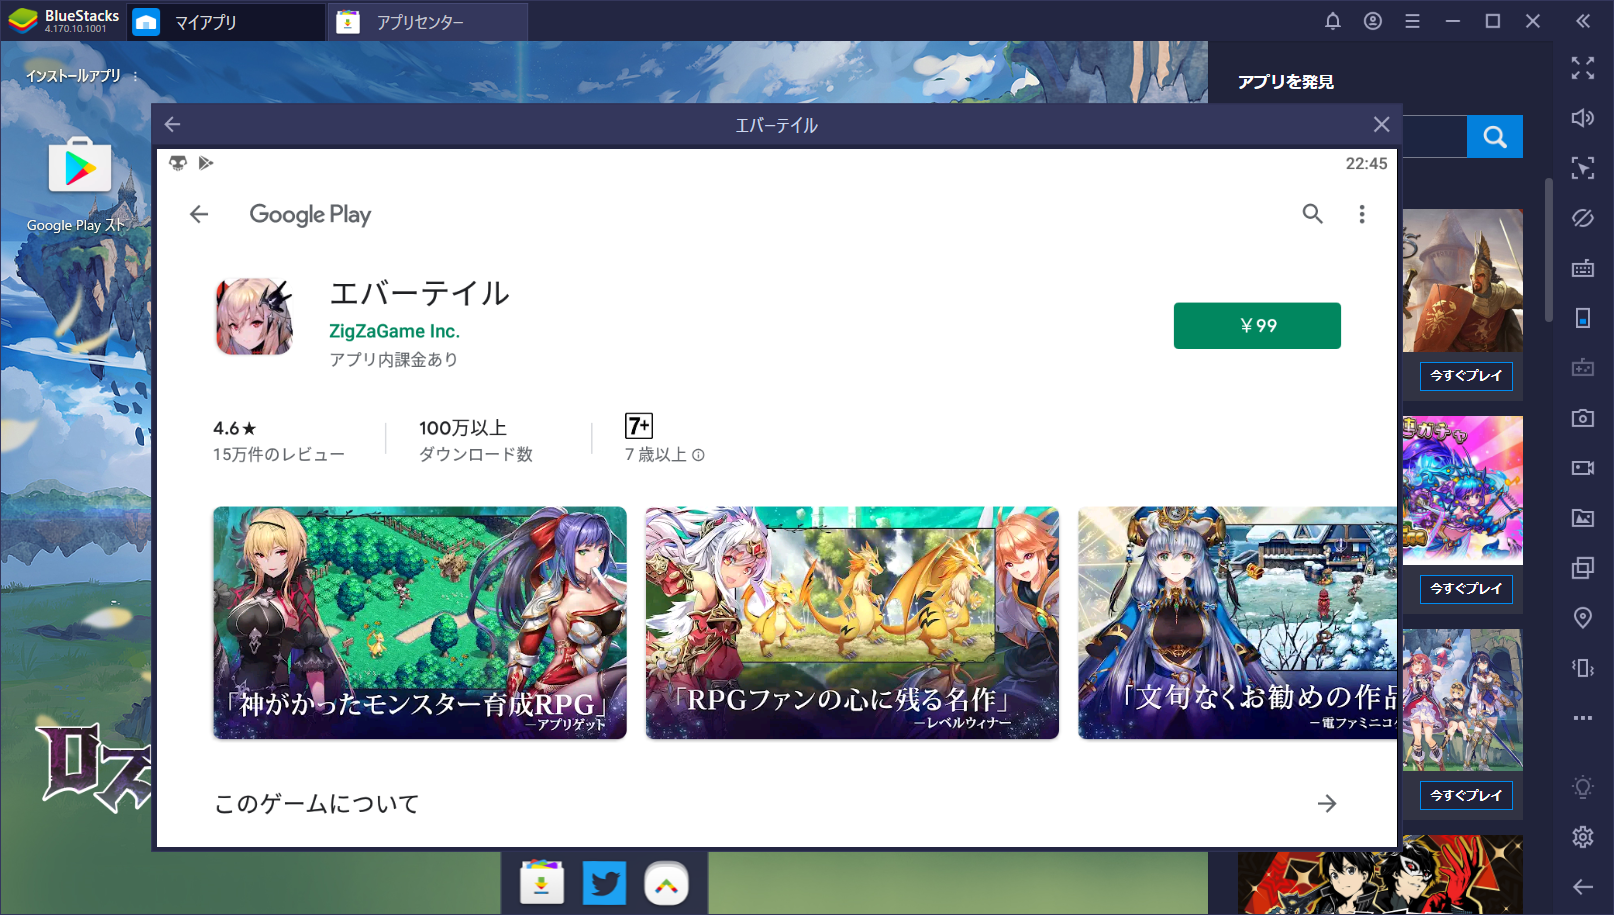View the 神がかったモンスター育成RPG screenshot
The image size is (1614, 915).
point(420,623)
